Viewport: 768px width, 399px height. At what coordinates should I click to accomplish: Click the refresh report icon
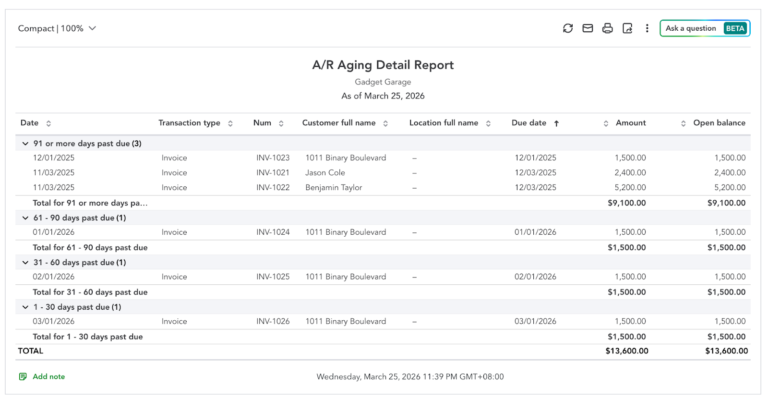(x=568, y=28)
